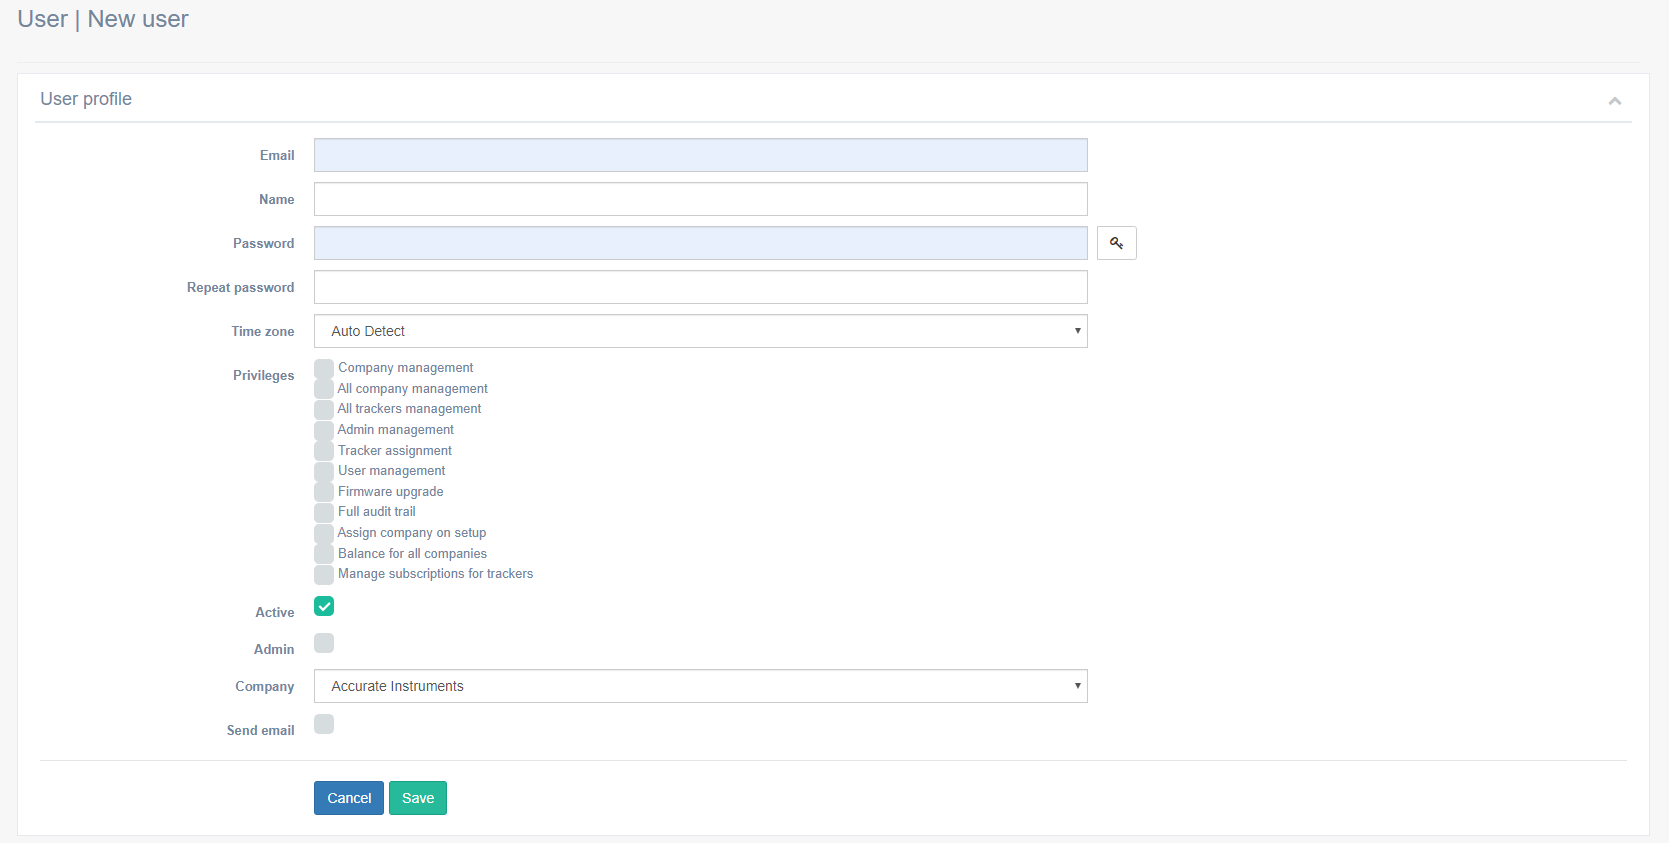Click the password generator key icon
This screenshot has height=843, width=1669.
[1116, 243]
